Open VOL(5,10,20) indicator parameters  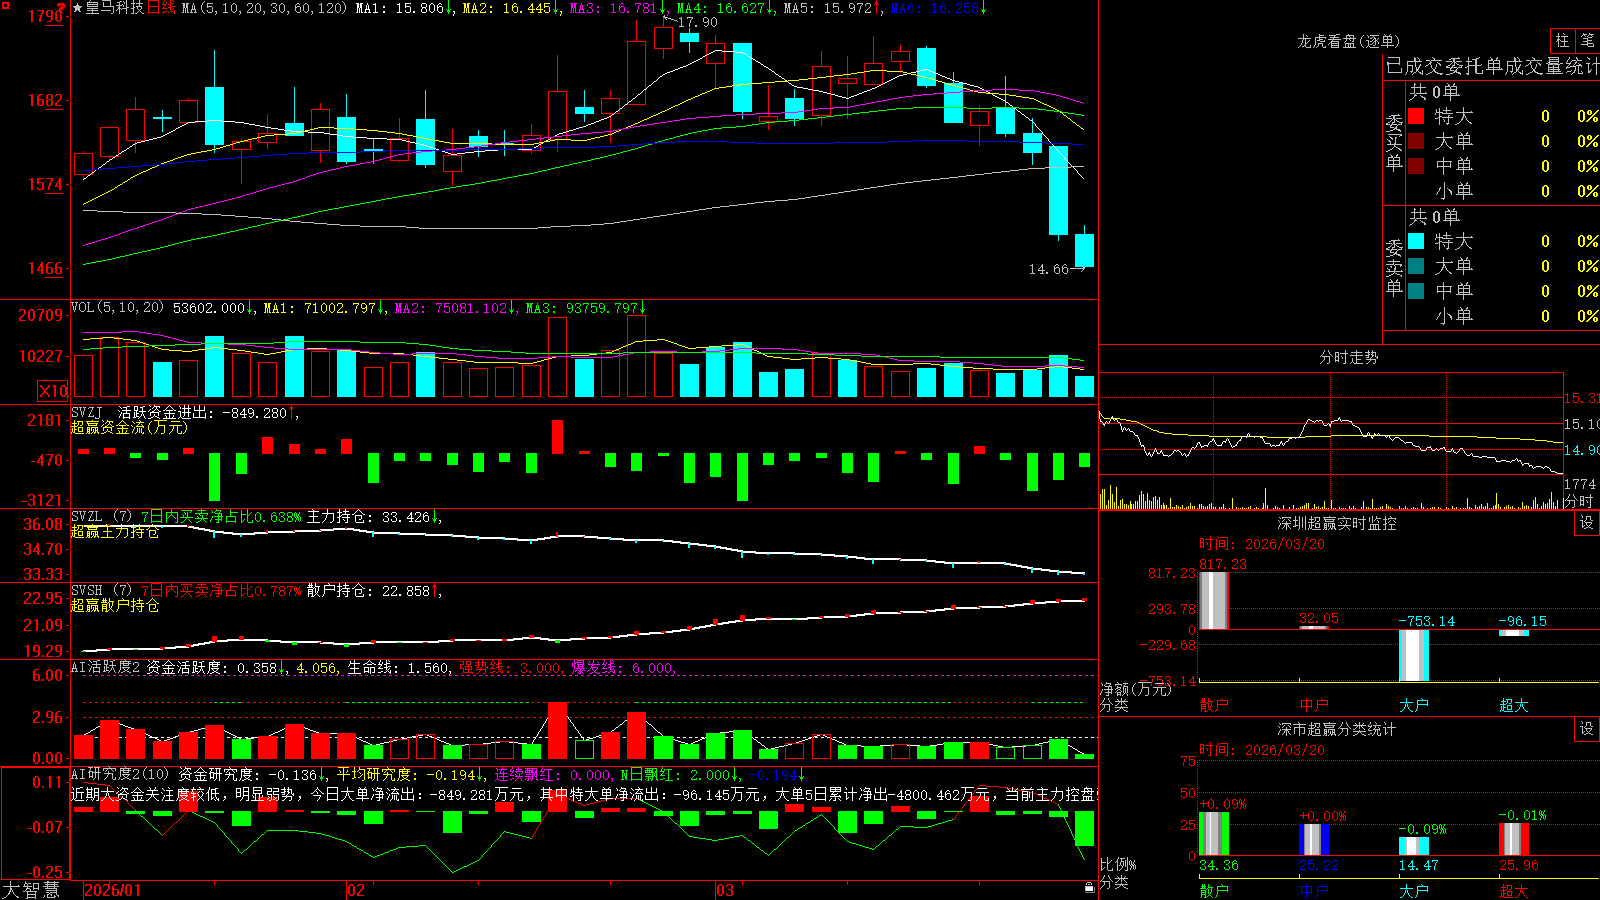pyautogui.click(x=117, y=307)
